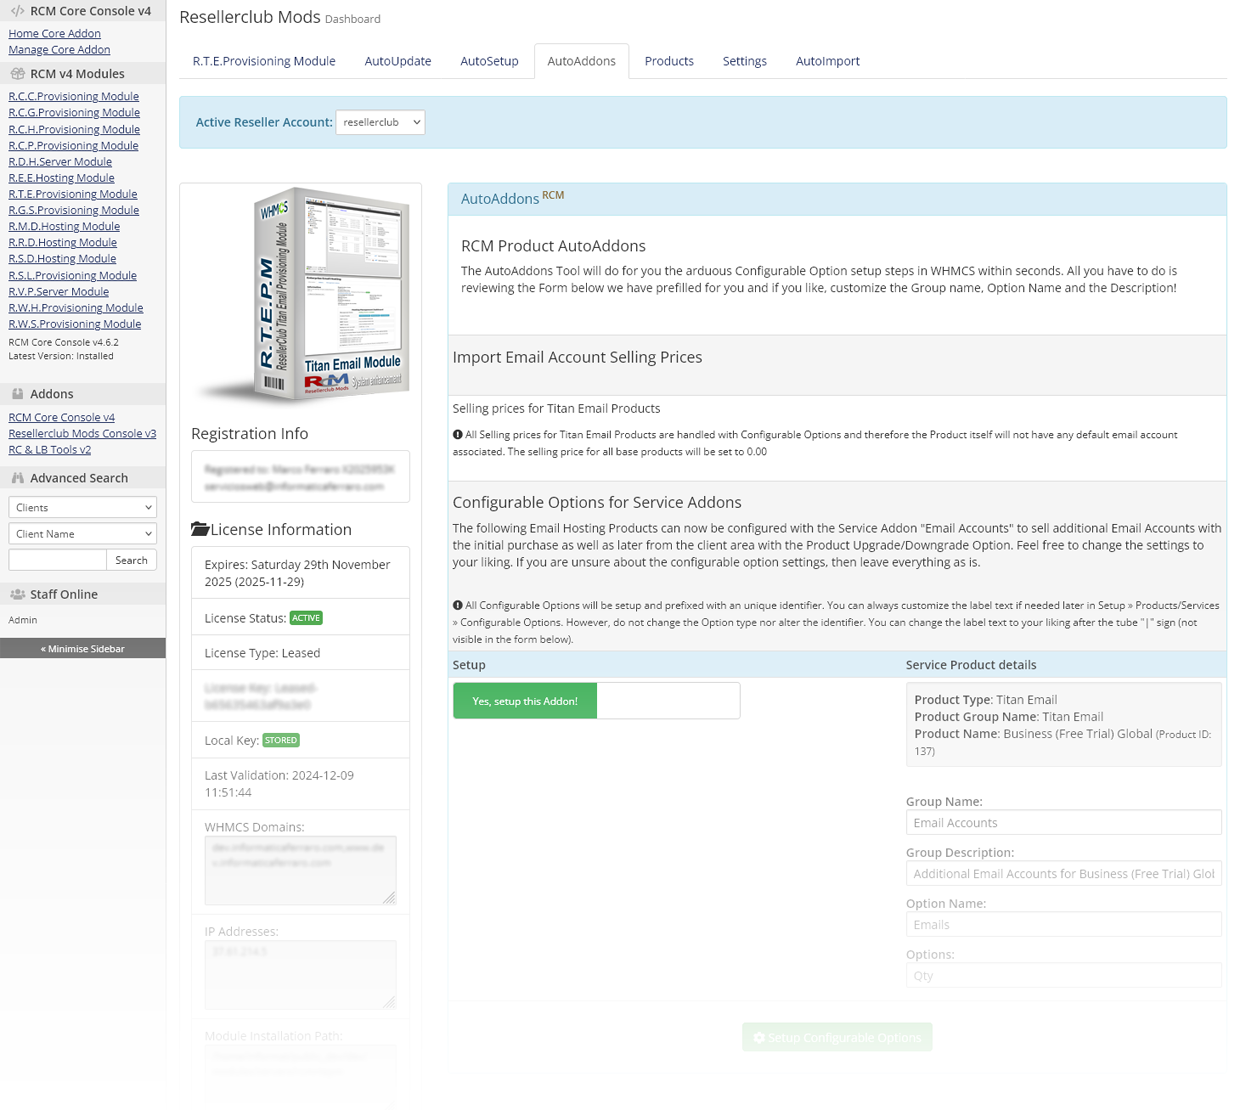This screenshot has height=1110, width=1240.
Task: Switch to the AutoUpdate tab
Action: coord(398,61)
